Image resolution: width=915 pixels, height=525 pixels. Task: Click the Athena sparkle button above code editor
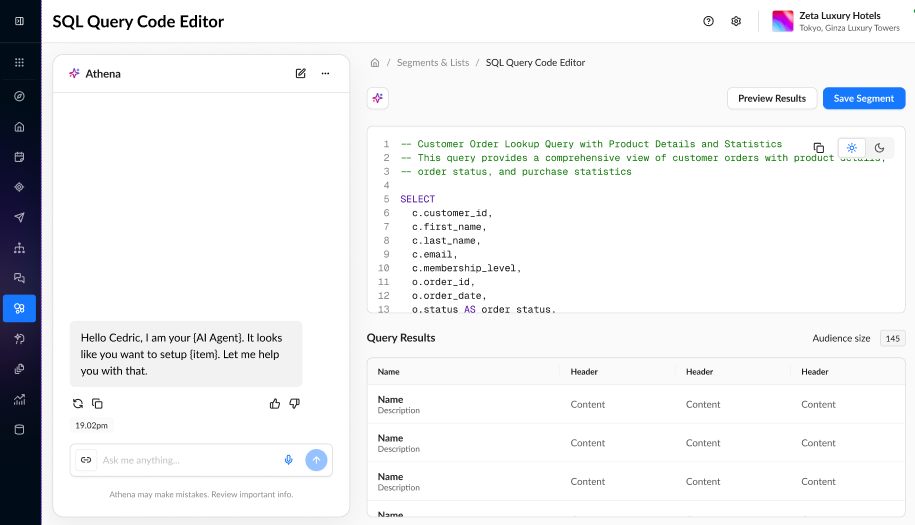[378, 98]
